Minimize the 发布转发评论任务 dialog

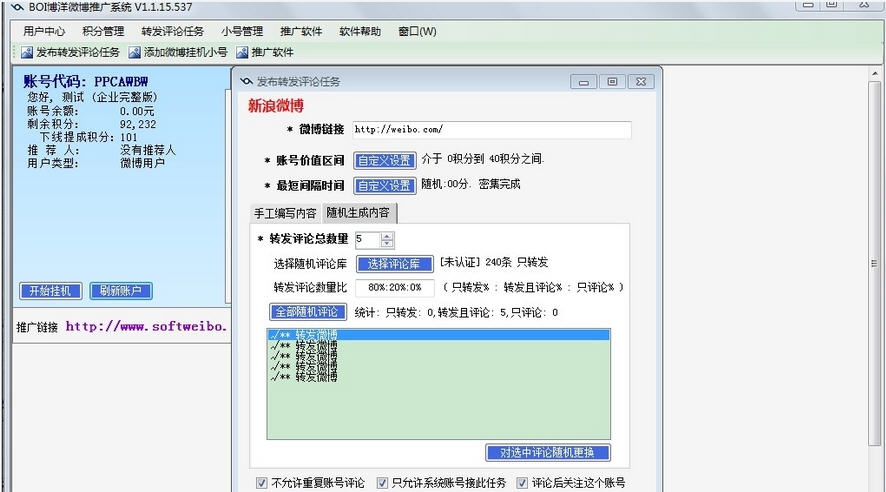pos(584,82)
